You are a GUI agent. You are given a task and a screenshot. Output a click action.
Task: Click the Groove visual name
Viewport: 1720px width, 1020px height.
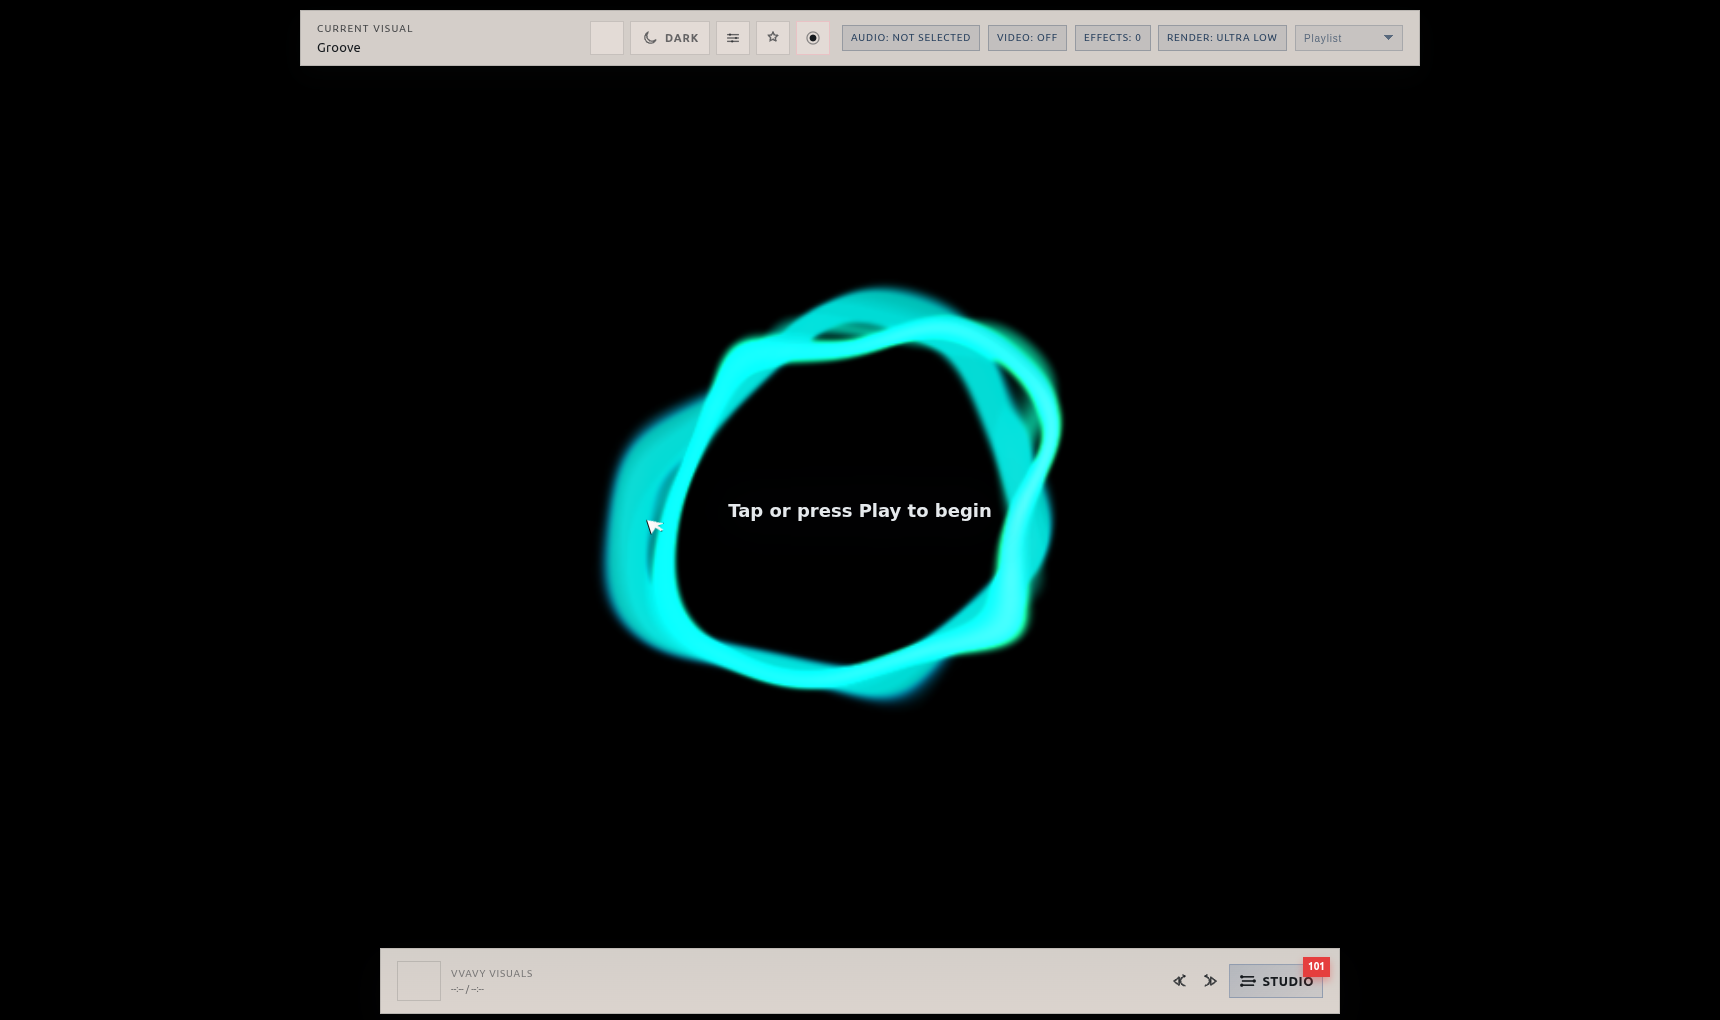tap(338, 47)
